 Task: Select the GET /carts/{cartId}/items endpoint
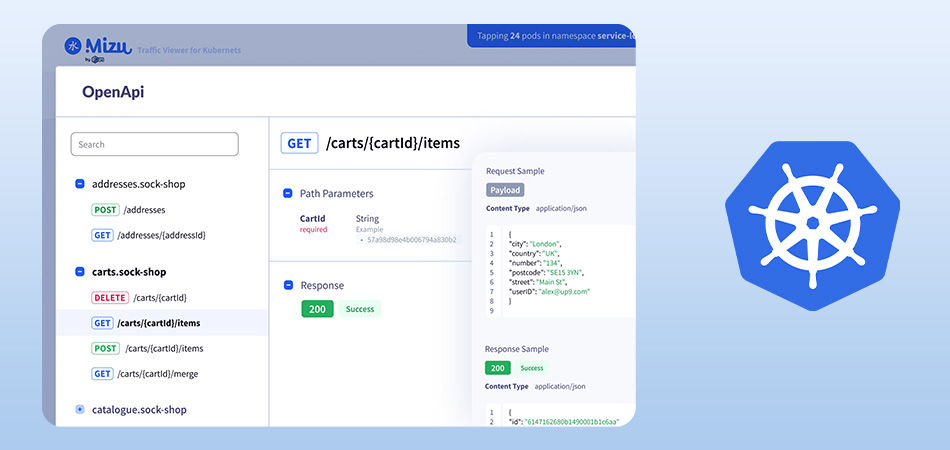pyautogui.click(x=162, y=323)
